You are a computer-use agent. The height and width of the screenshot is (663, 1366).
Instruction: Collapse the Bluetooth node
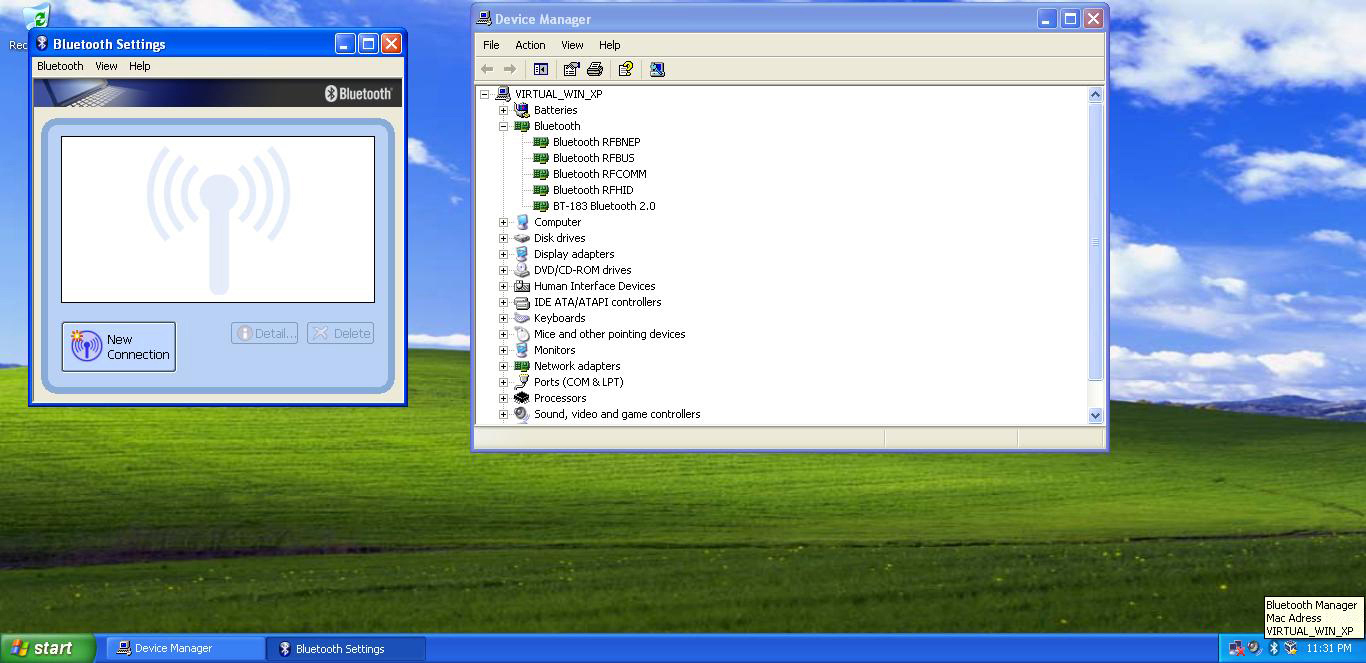click(x=504, y=126)
